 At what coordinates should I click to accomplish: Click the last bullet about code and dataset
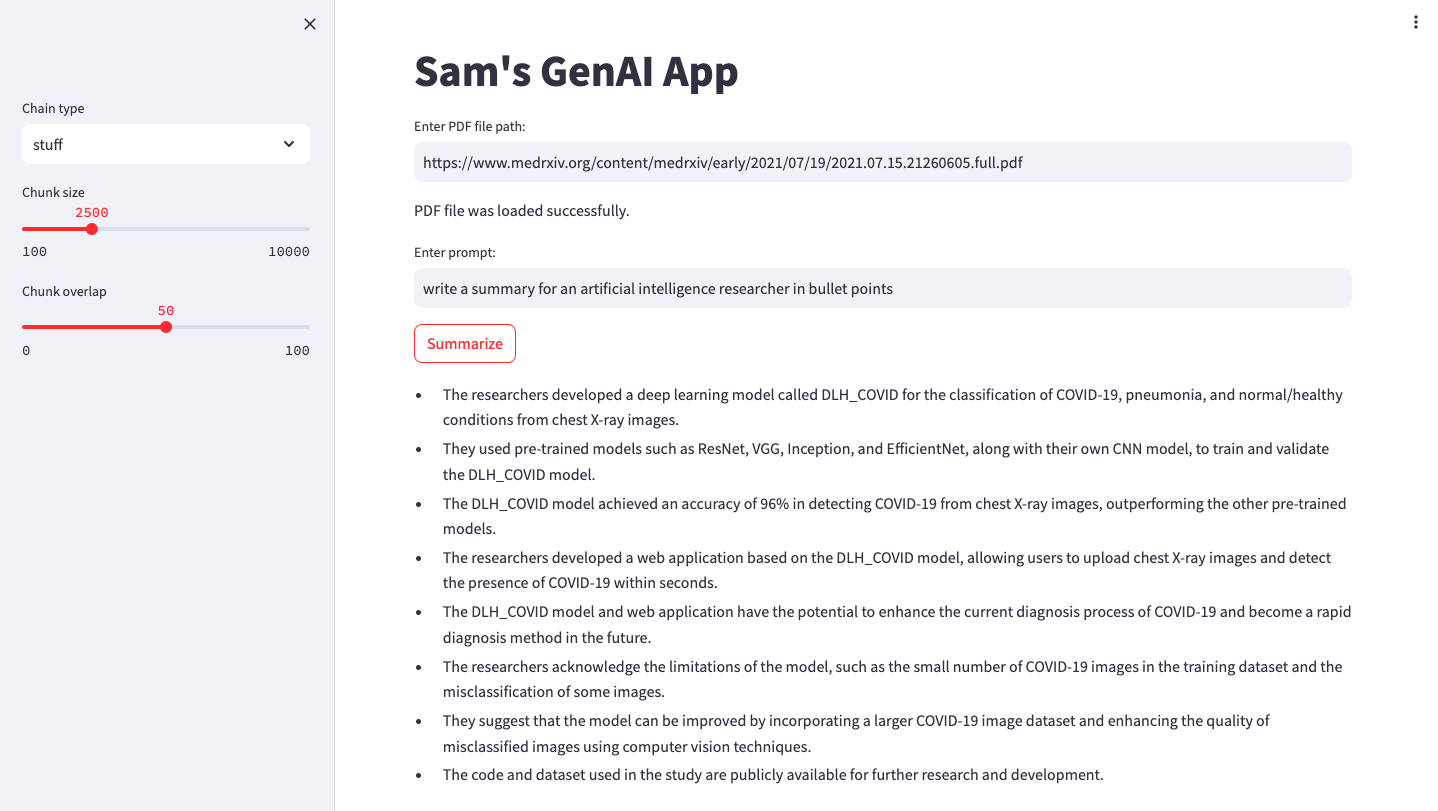[x=772, y=774]
